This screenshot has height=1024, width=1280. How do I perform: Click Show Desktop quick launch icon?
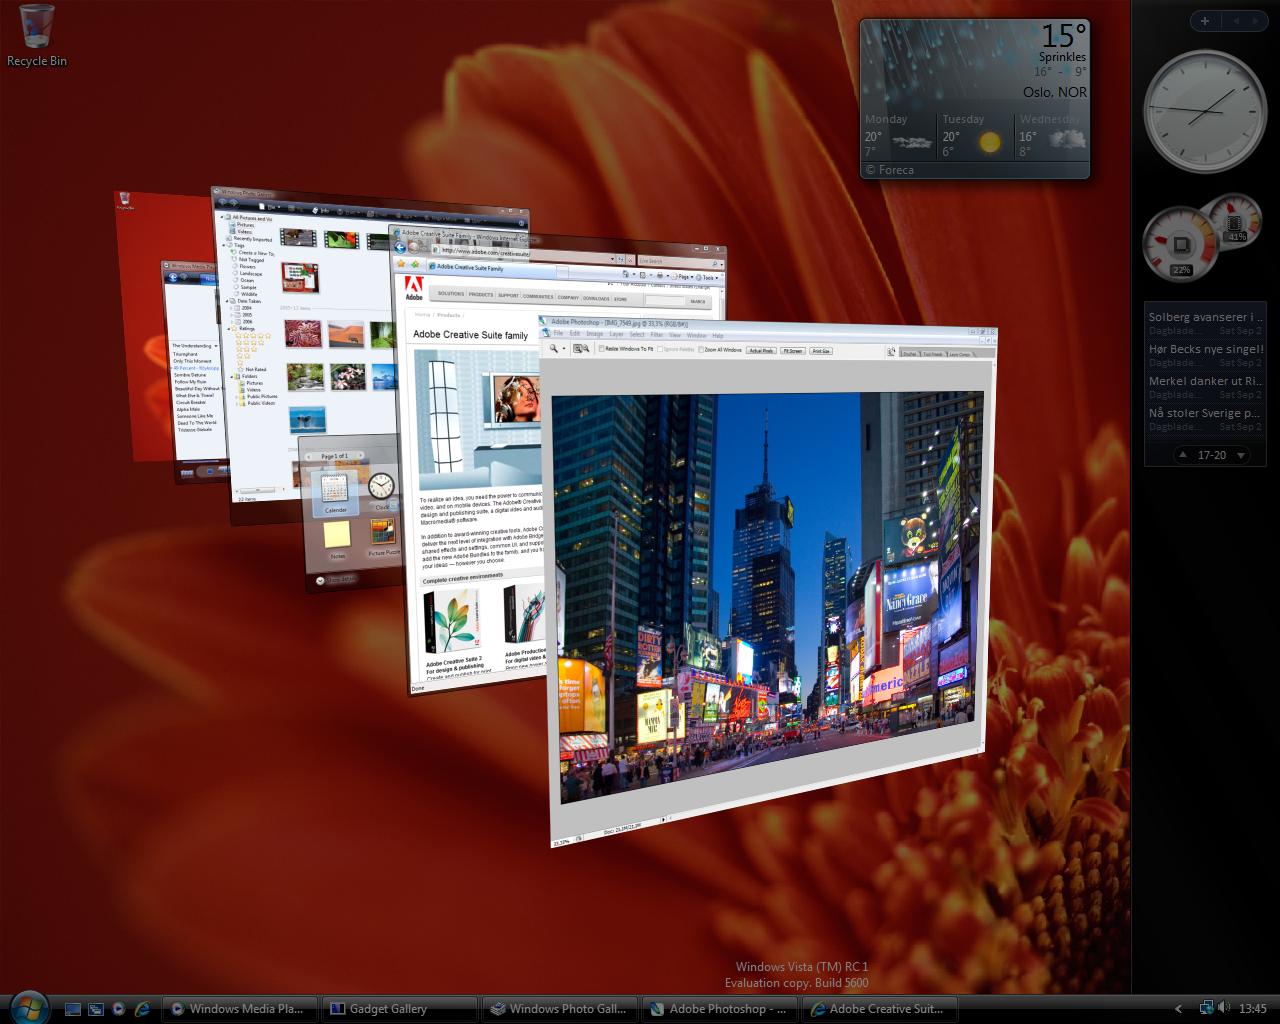73,1009
